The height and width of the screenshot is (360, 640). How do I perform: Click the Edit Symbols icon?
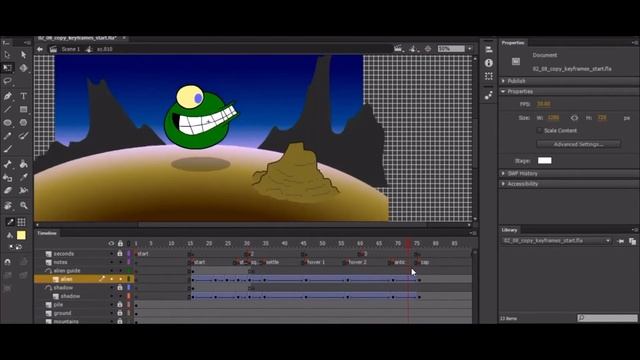tap(413, 49)
